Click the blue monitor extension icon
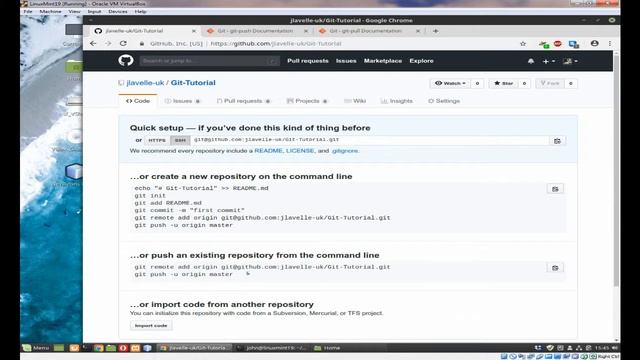 [573, 44]
